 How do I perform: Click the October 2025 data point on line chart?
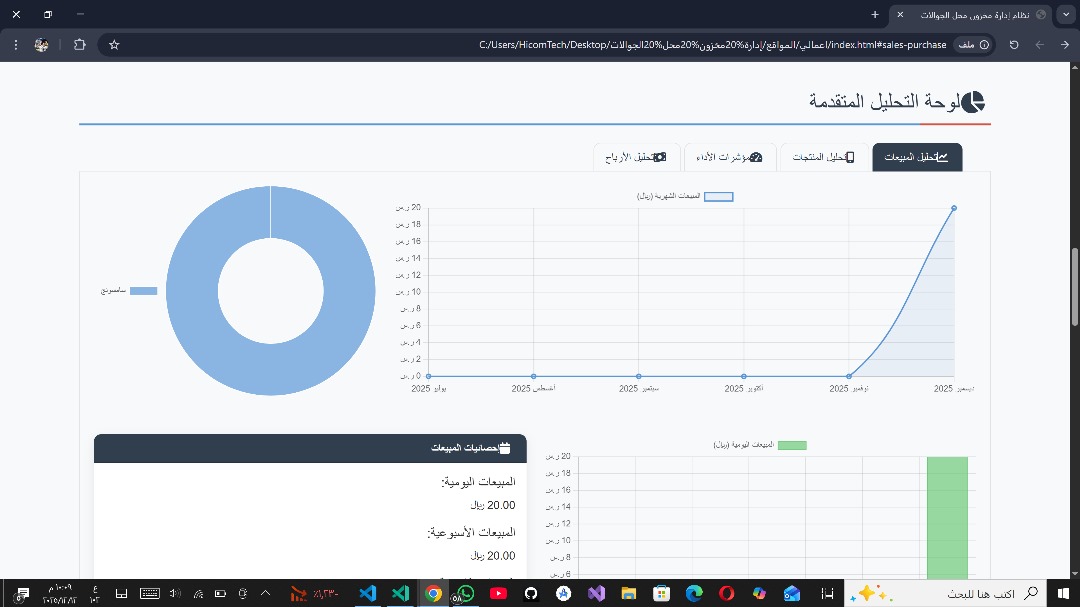click(744, 376)
